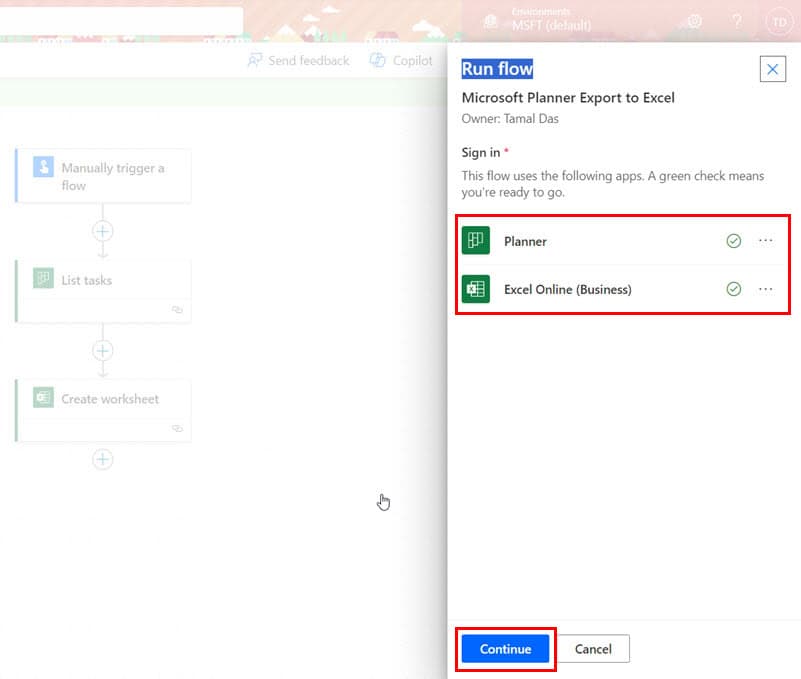Add a step above List tasks
This screenshot has width=801, height=679.
(x=103, y=231)
